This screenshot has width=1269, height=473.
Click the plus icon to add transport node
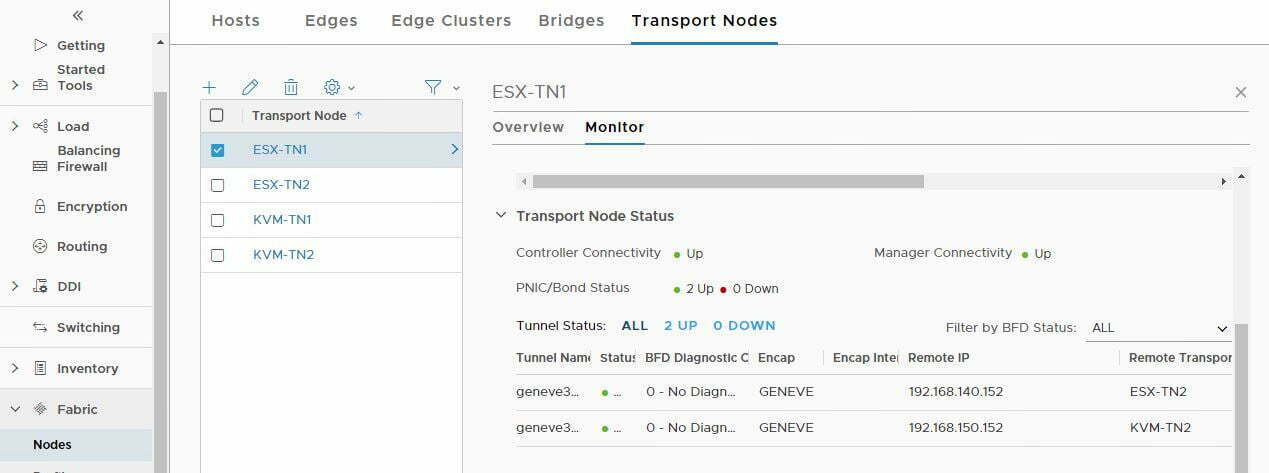click(209, 88)
